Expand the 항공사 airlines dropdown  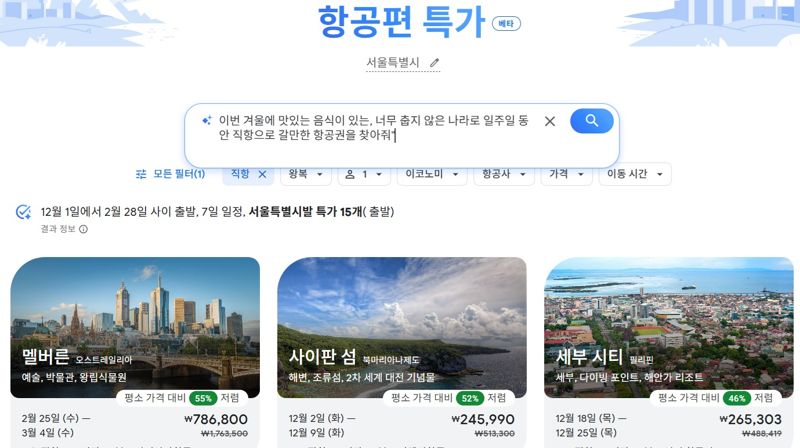pos(504,174)
